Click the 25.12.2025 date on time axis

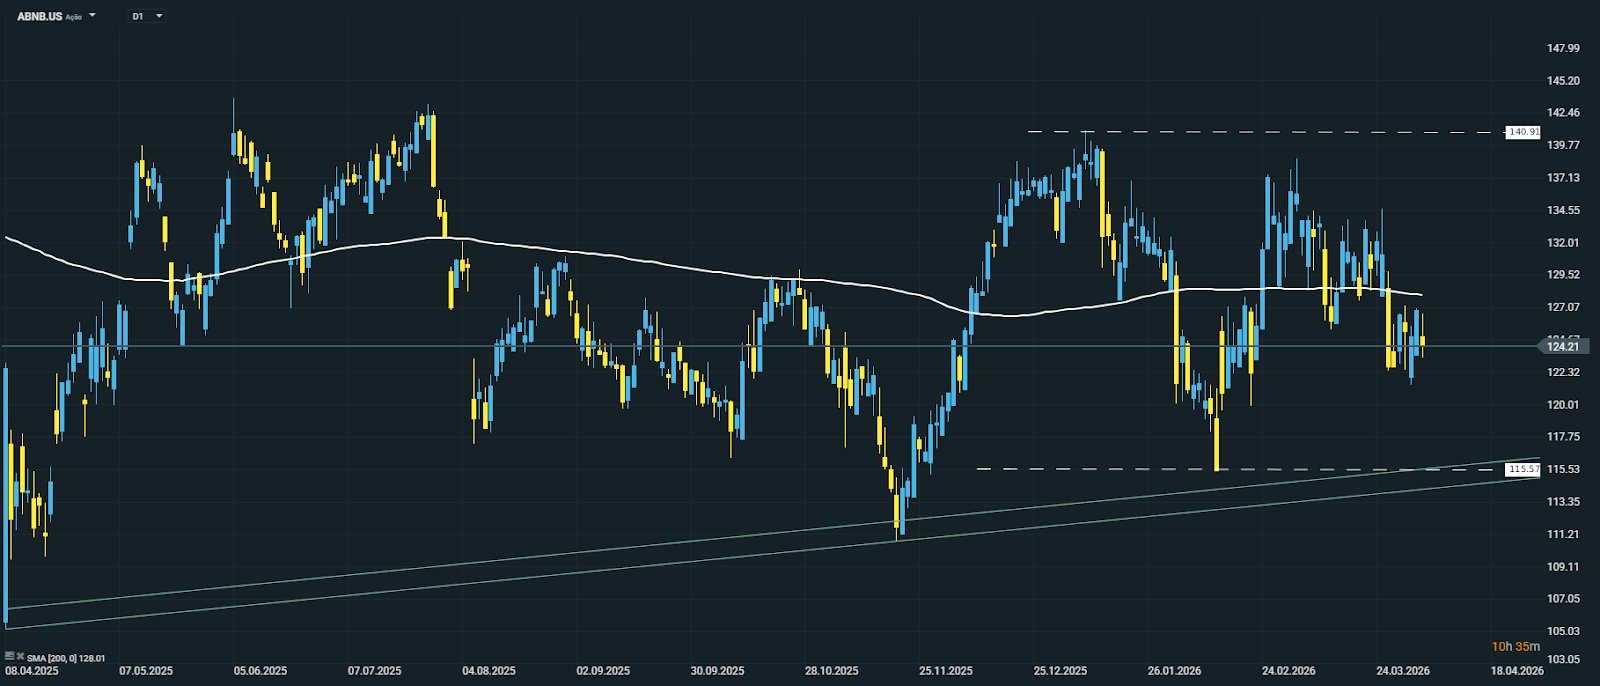(1060, 671)
